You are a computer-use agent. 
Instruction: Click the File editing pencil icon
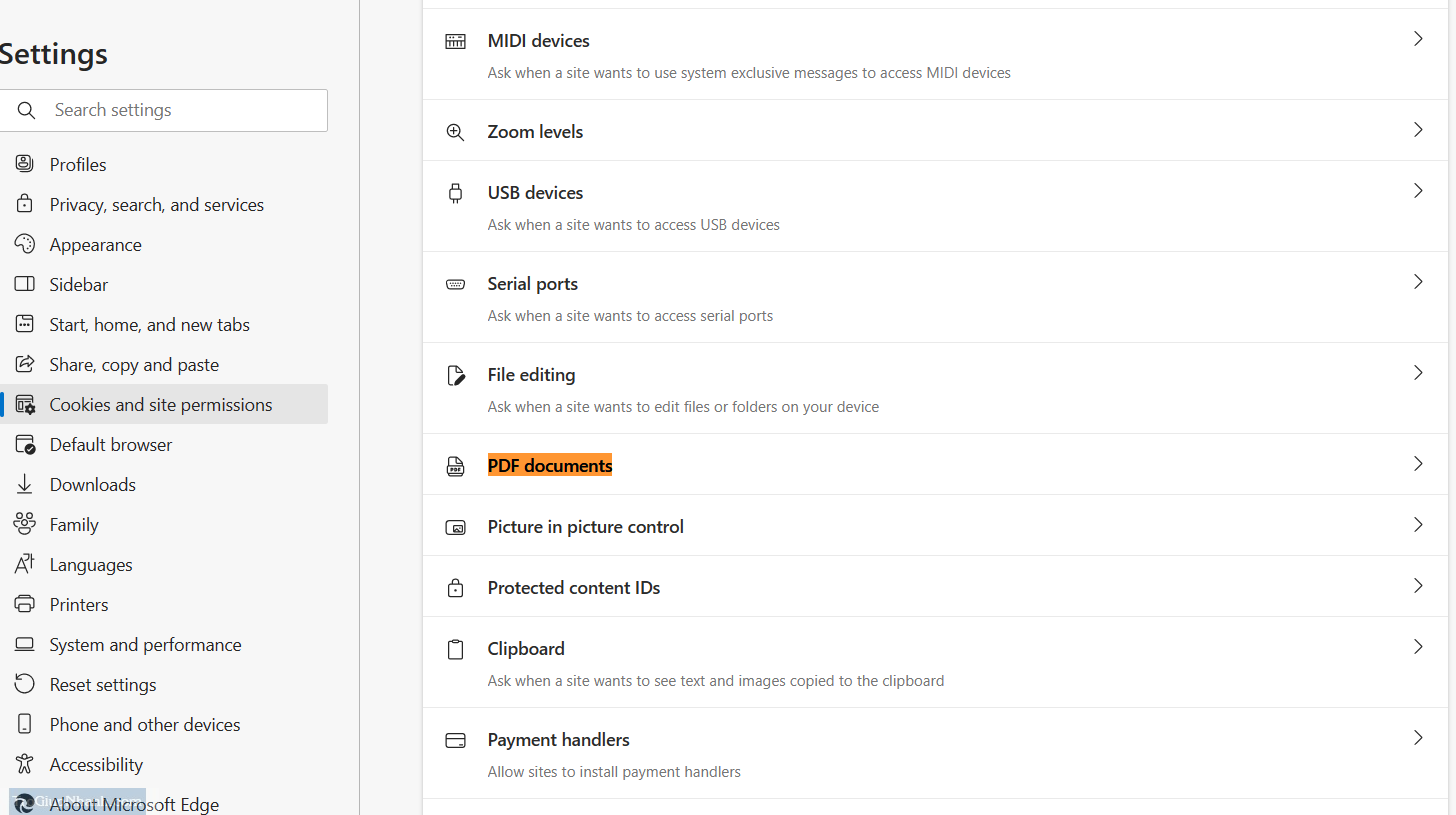pyautogui.click(x=455, y=375)
